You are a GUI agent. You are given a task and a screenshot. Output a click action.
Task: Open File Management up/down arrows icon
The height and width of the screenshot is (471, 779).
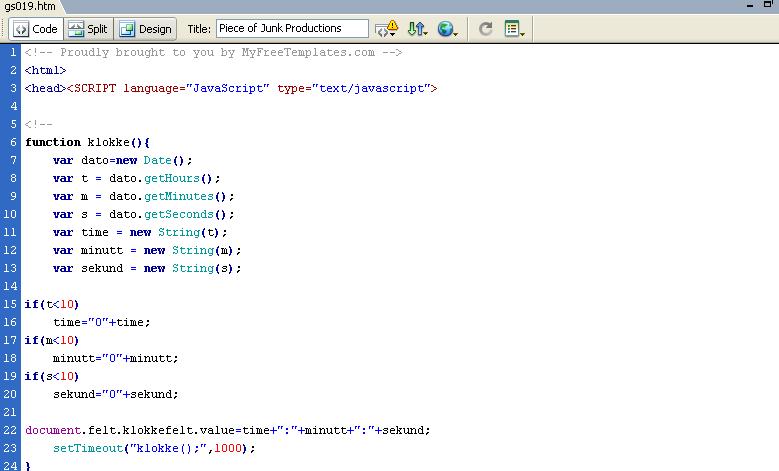click(x=417, y=29)
